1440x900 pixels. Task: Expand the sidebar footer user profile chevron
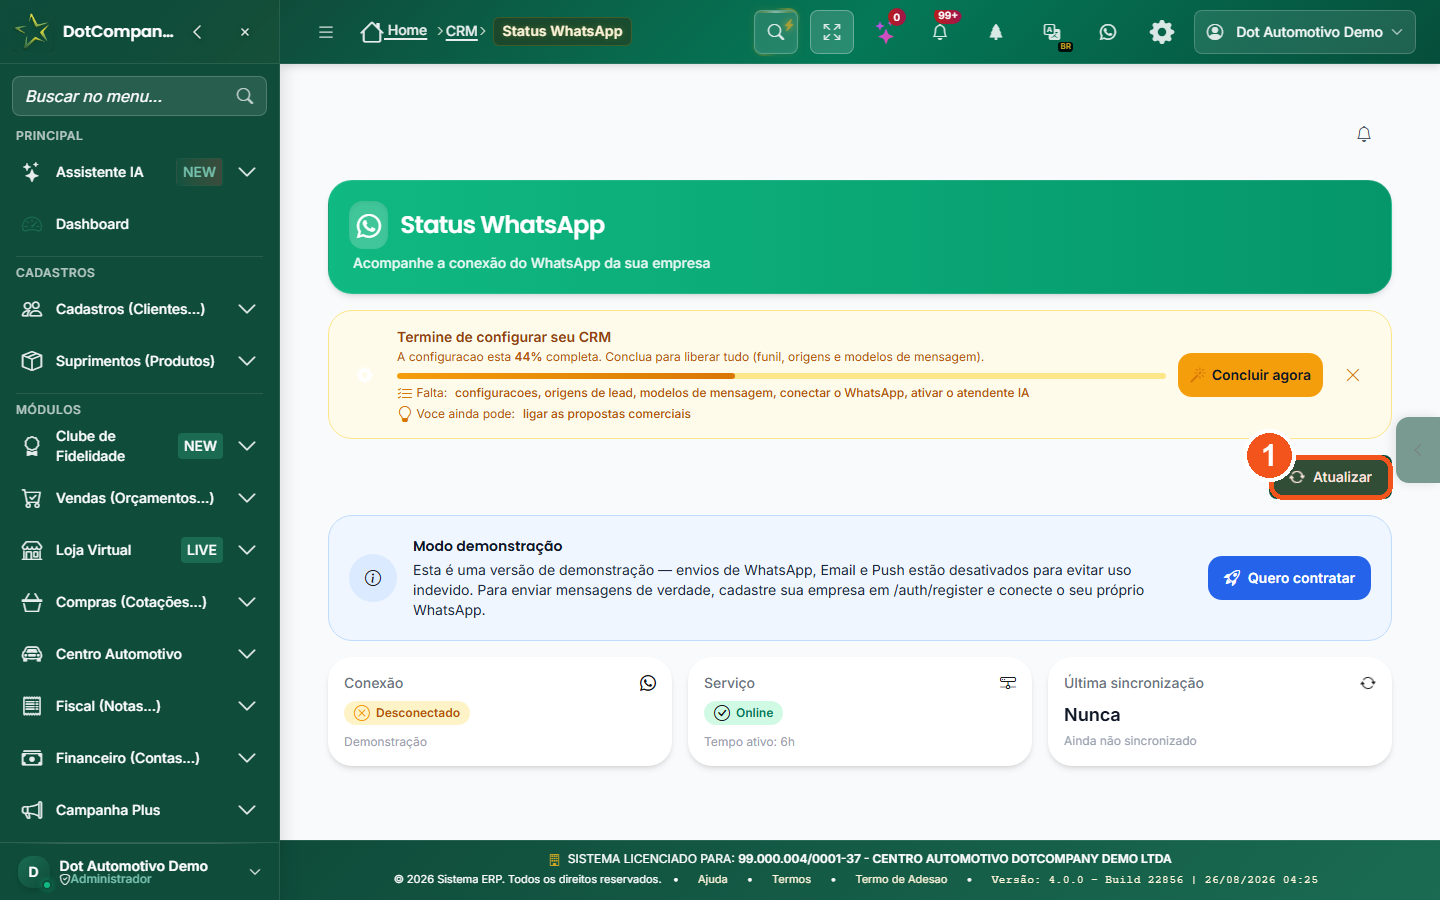coord(255,872)
